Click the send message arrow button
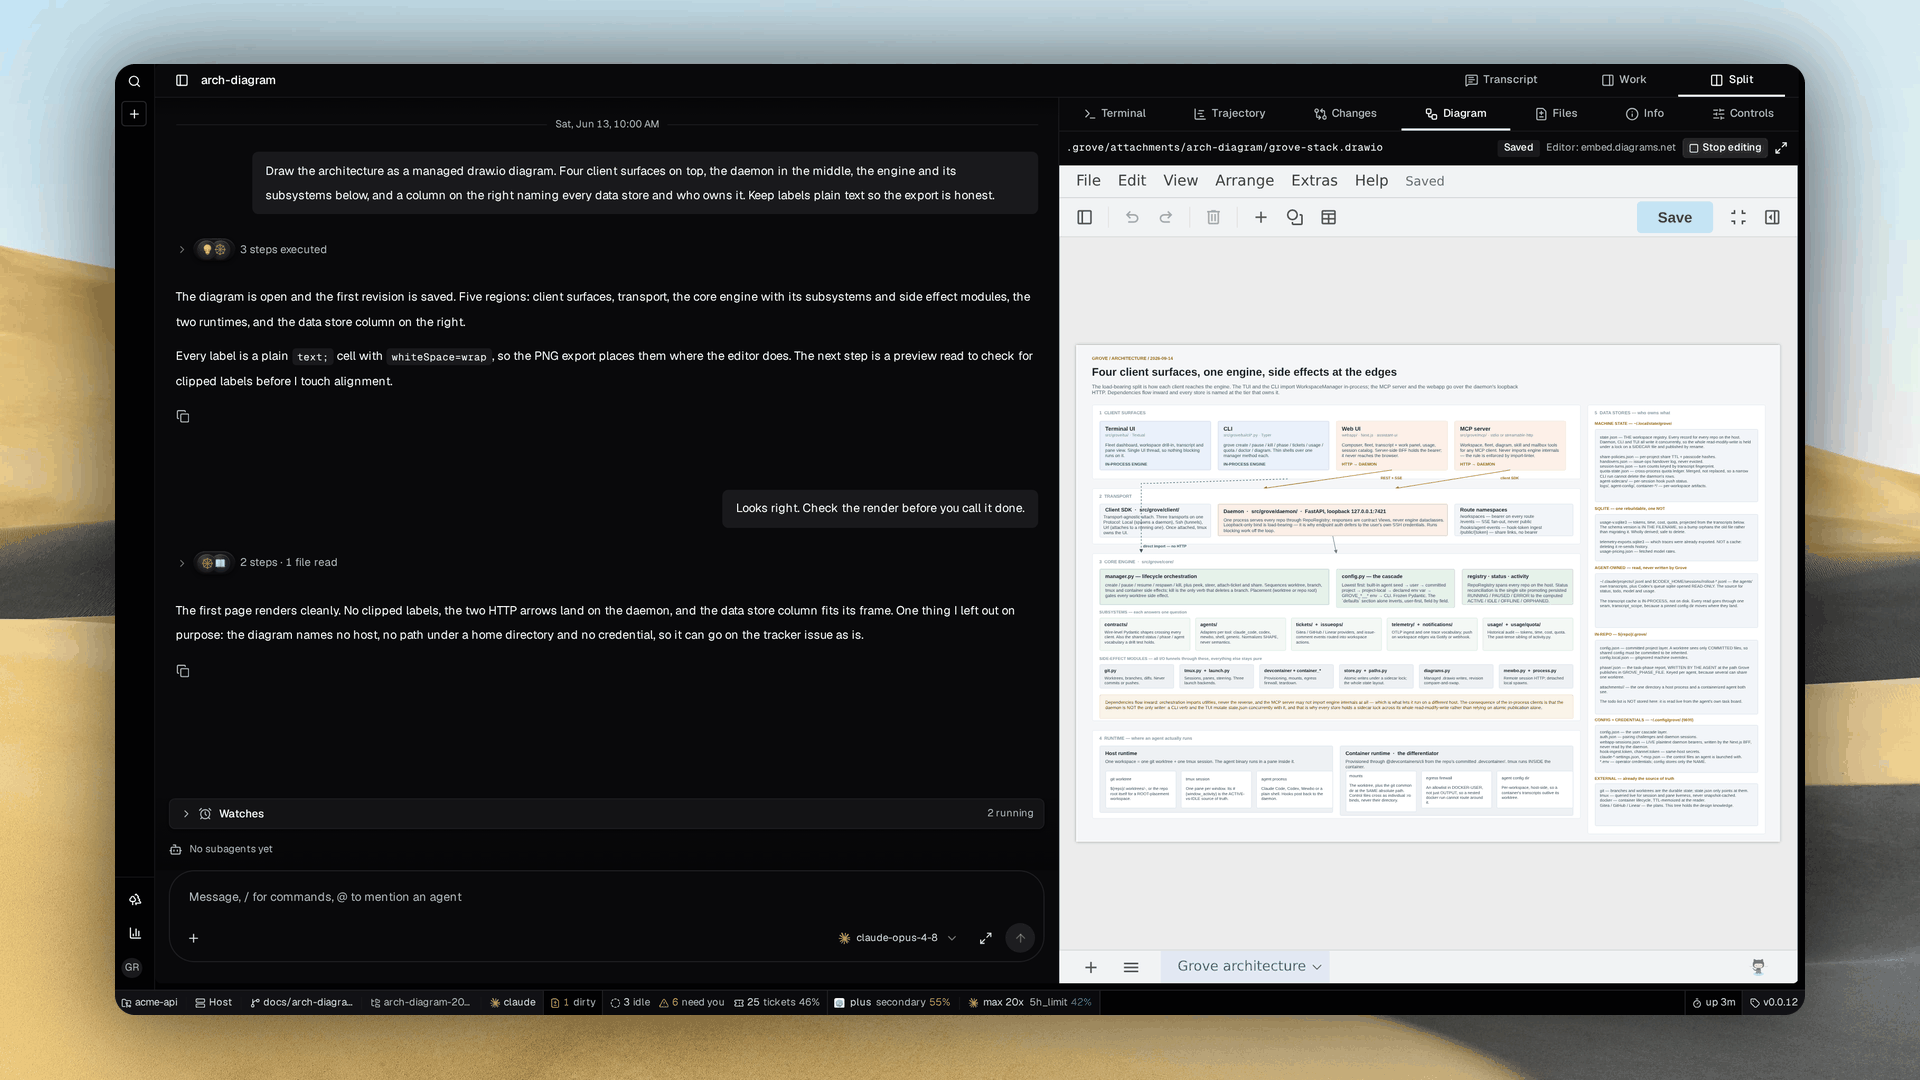This screenshot has width=1920, height=1080. (1020, 938)
